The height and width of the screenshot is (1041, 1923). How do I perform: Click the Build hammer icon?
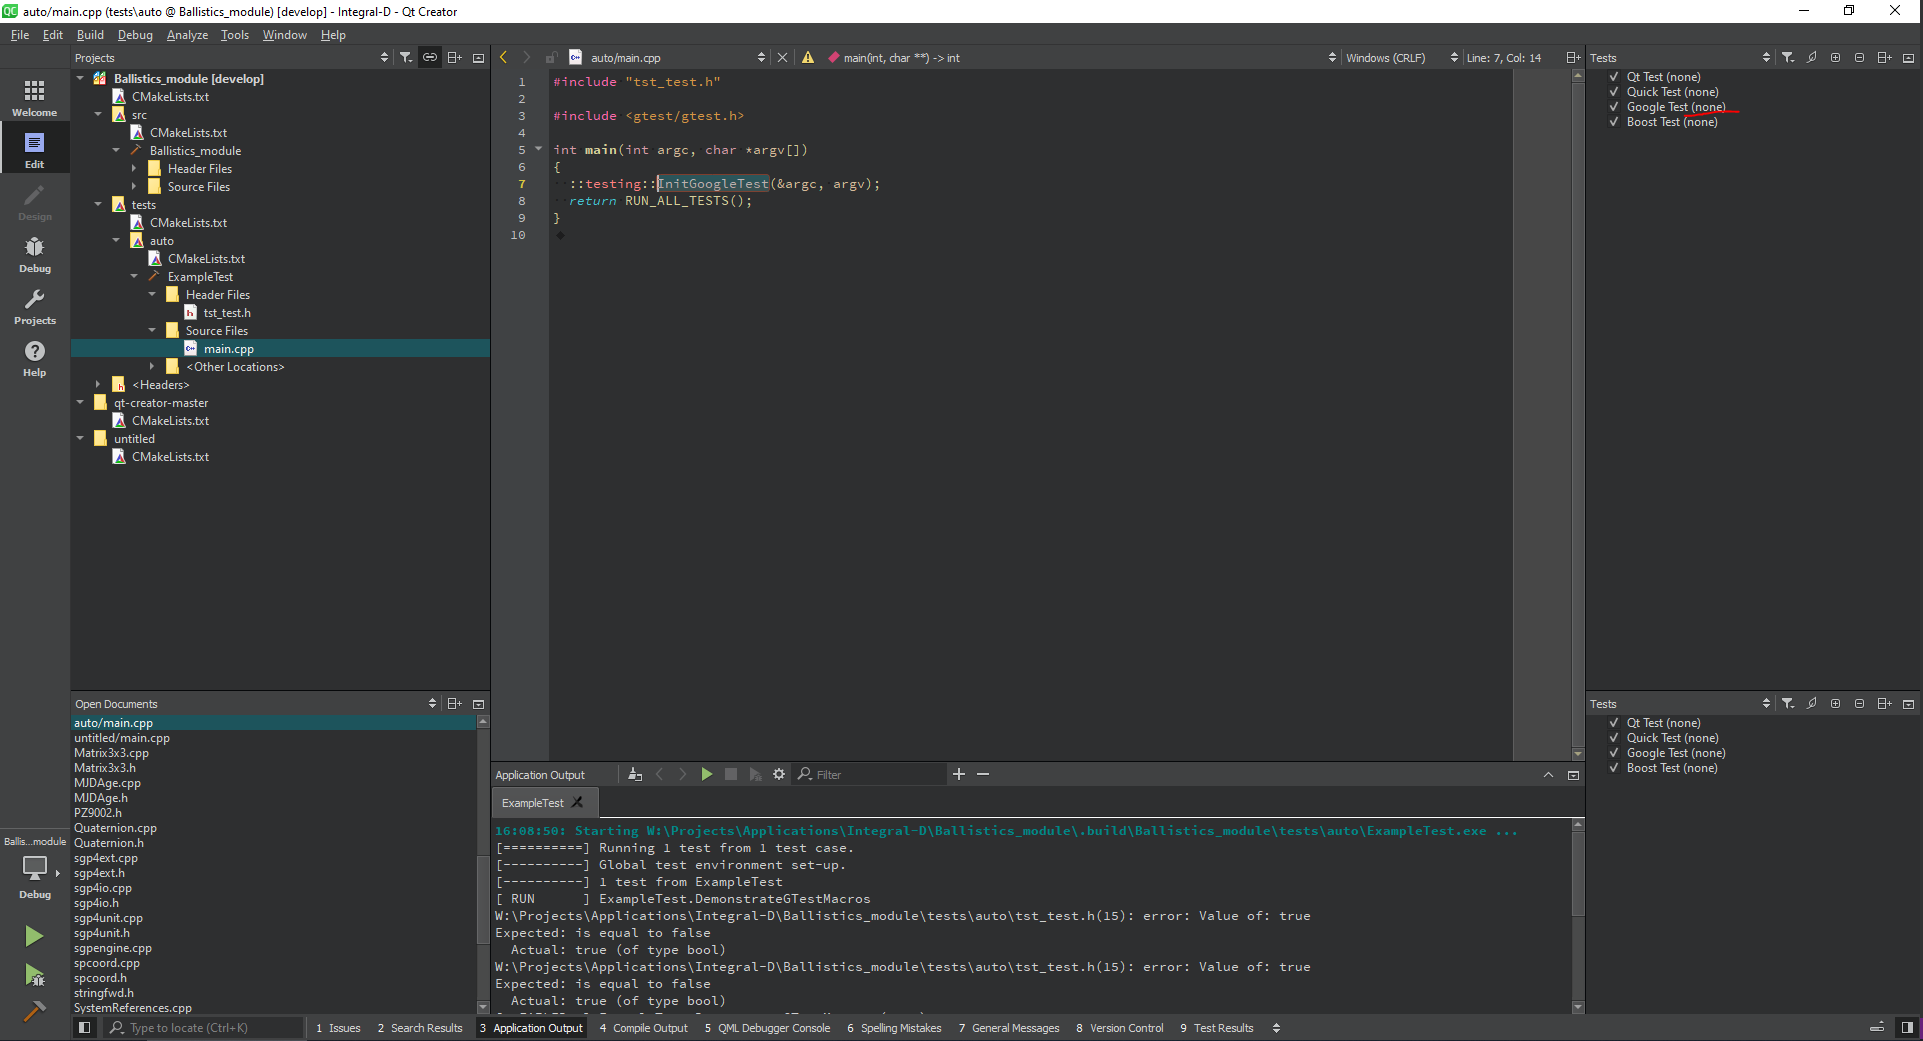click(34, 1011)
